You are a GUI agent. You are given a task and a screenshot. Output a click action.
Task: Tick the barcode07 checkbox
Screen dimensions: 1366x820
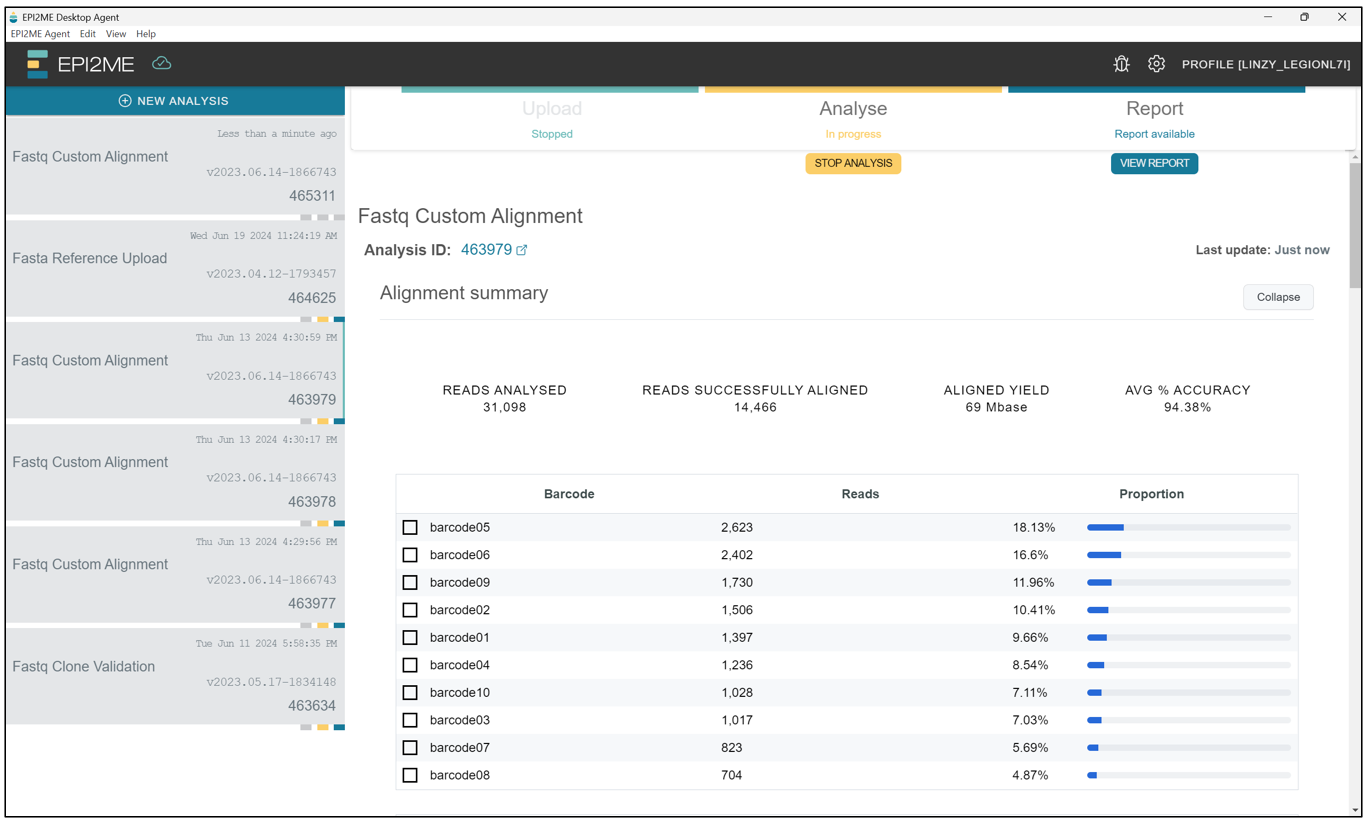pos(410,747)
